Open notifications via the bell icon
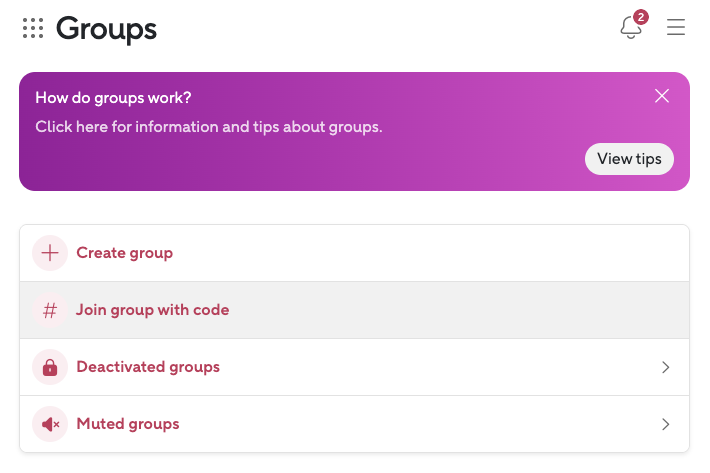710x473 pixels. point(631,28)
